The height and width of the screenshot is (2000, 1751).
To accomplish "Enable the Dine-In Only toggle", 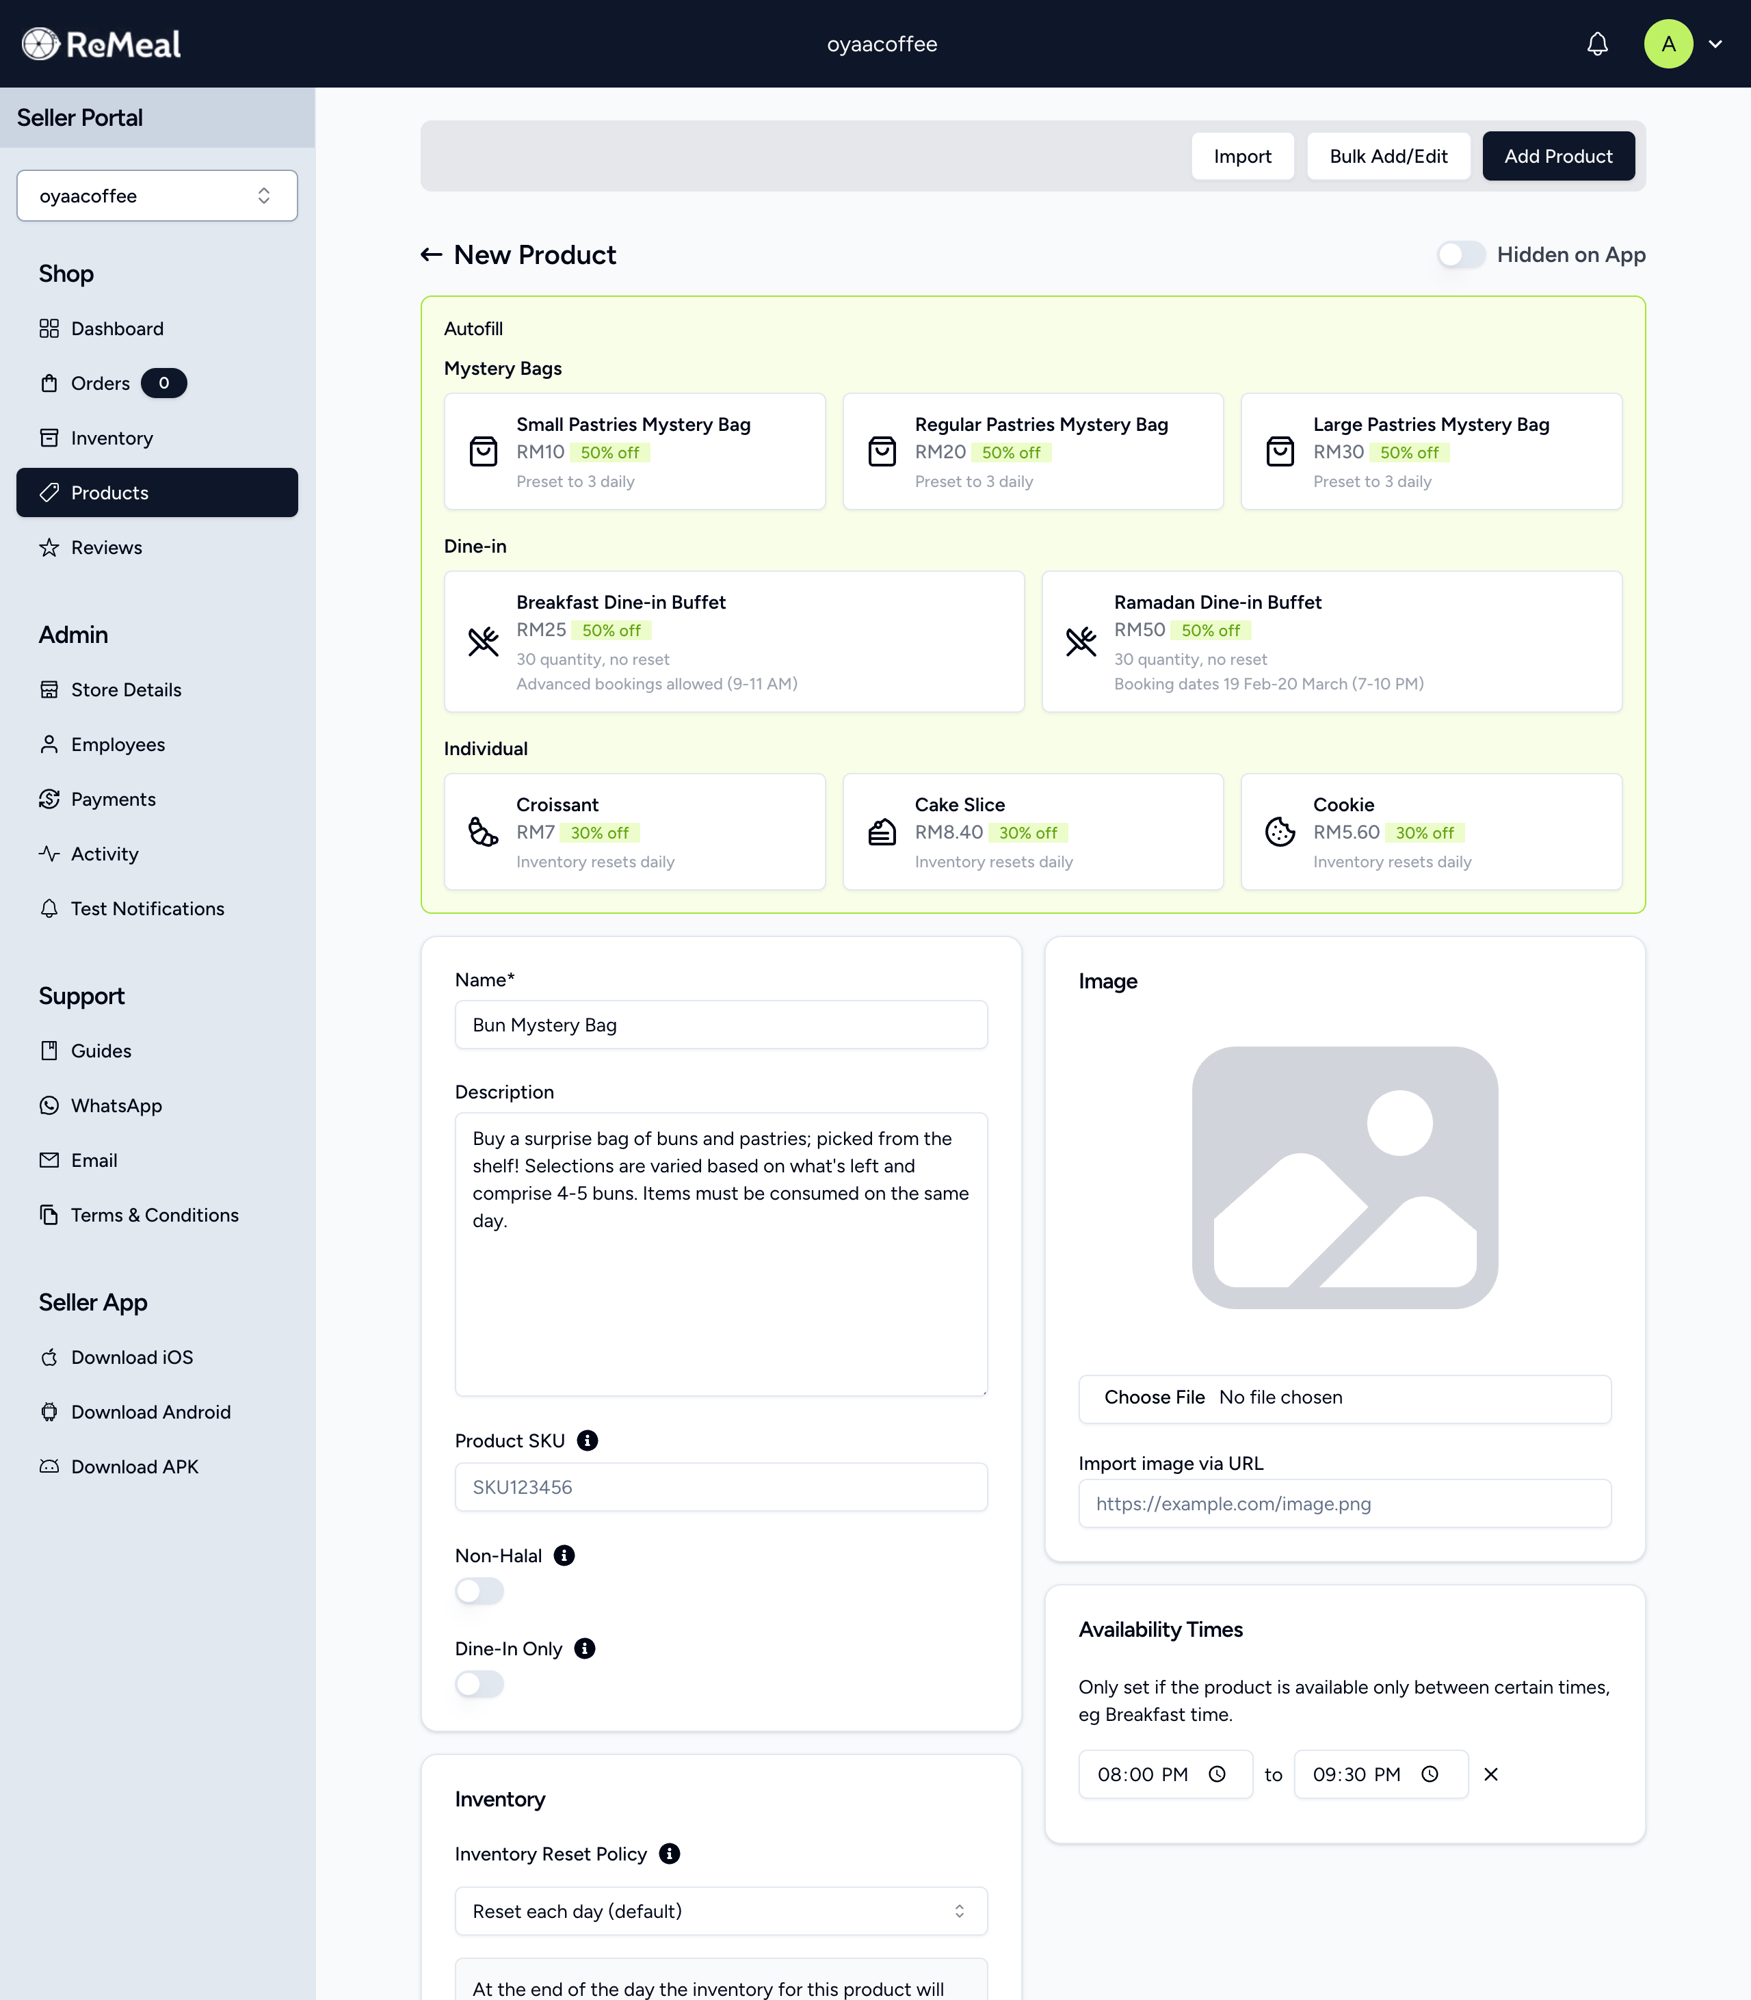I will 480,1684.
